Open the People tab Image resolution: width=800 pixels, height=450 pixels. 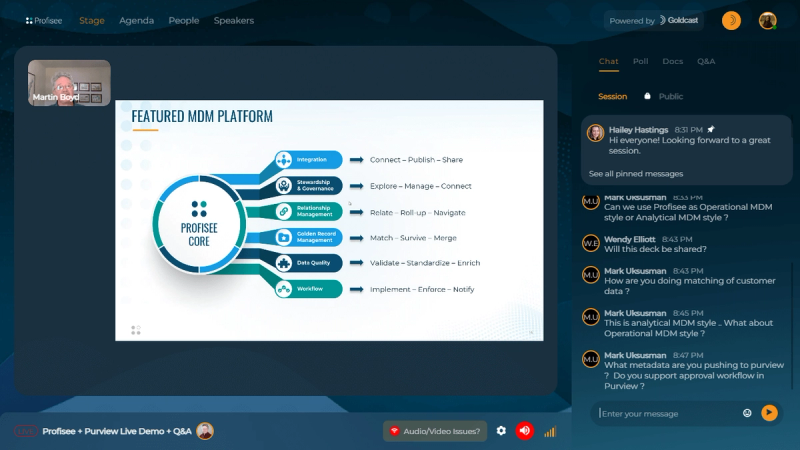[184, 21]
